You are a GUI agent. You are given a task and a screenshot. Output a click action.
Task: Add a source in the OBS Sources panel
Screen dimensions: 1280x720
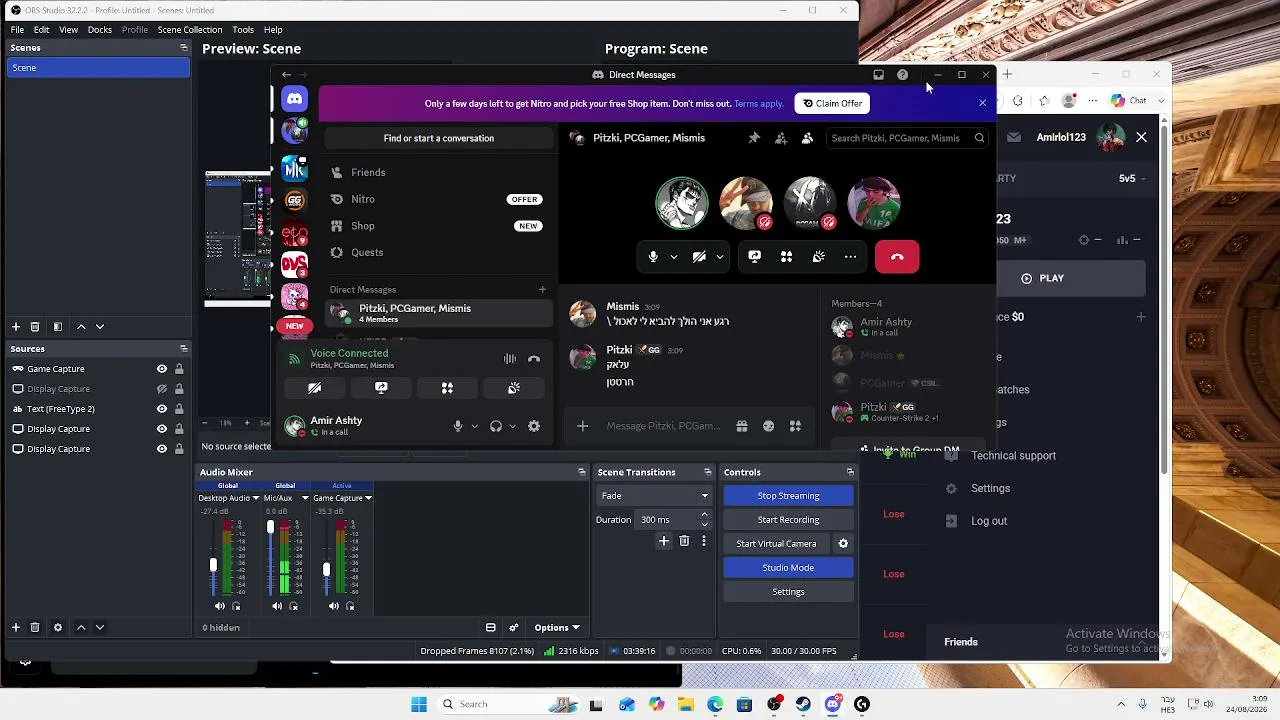(16, 627)
